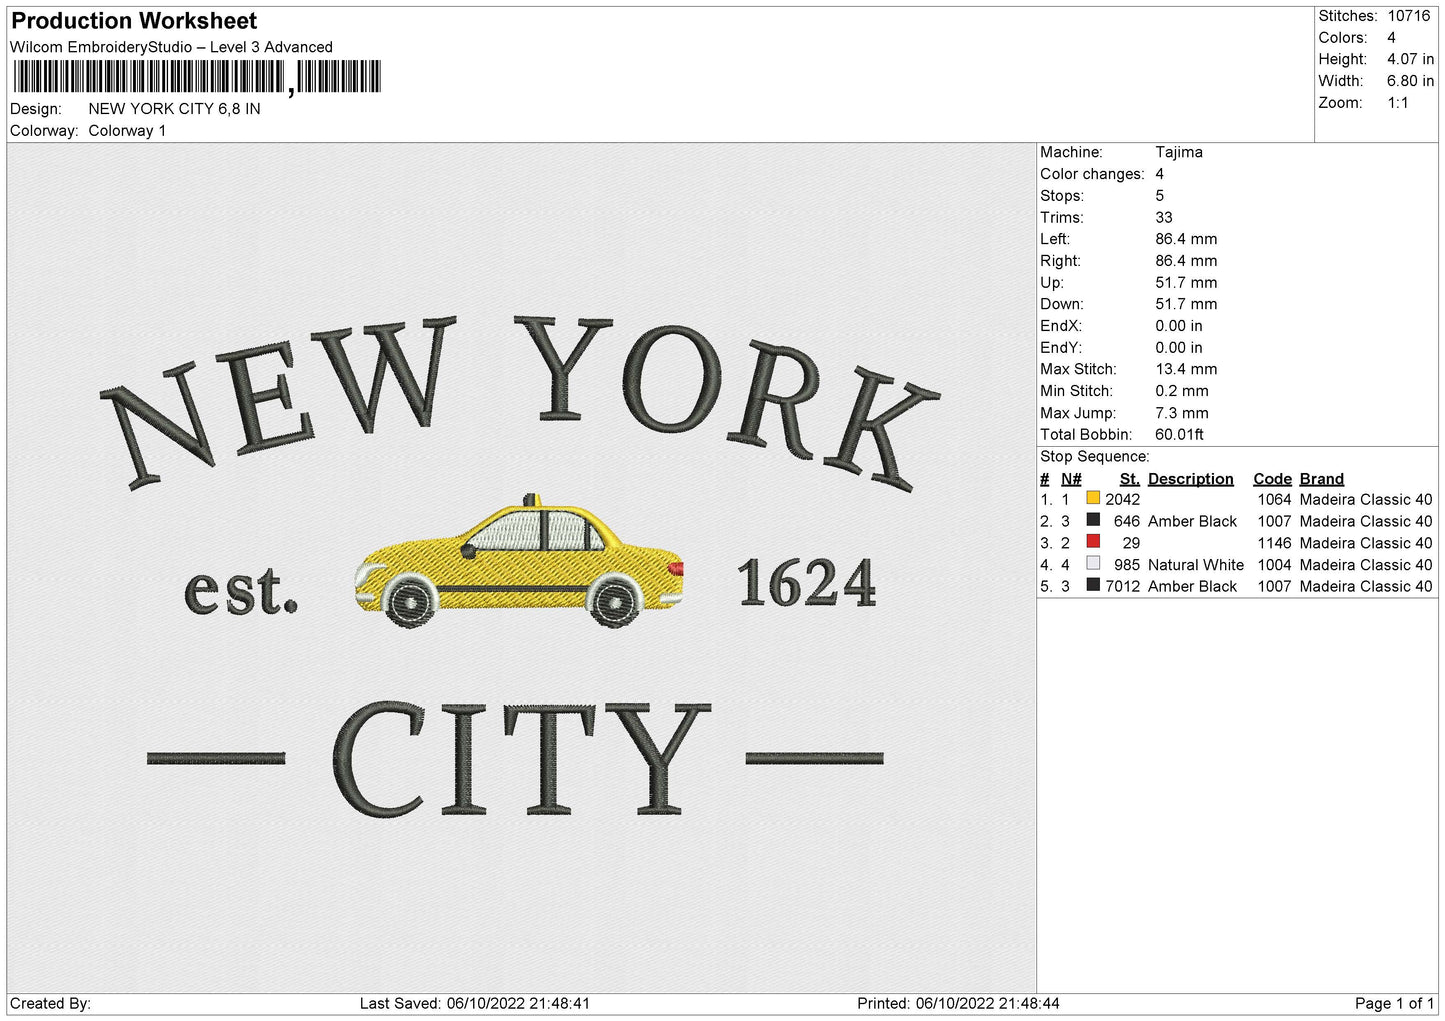Click stitch count 7012 in row 5
This screenshot has height=1021, width=1445.
coord(1122,587)
